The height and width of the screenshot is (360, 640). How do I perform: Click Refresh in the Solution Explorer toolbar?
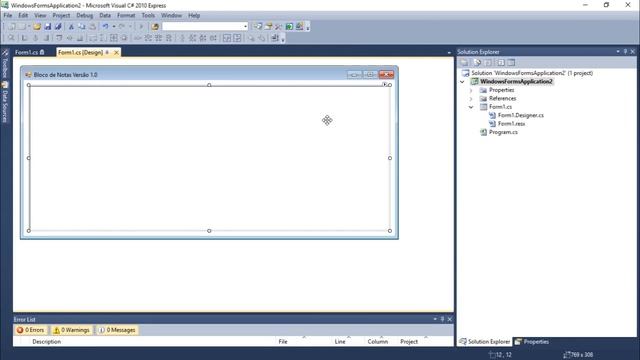488,62
